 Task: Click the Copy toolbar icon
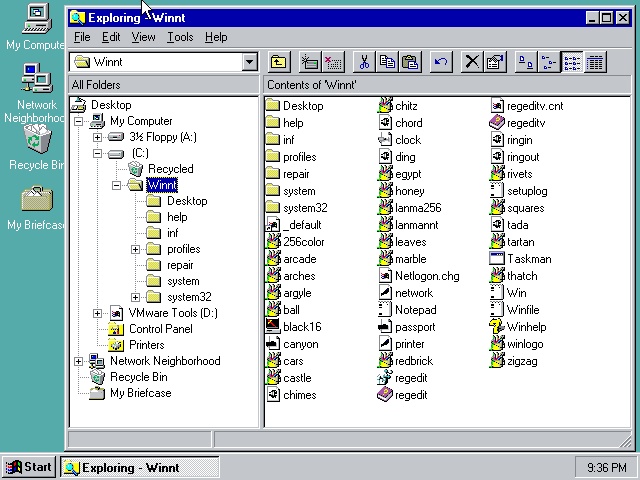[x=387, y=62]
